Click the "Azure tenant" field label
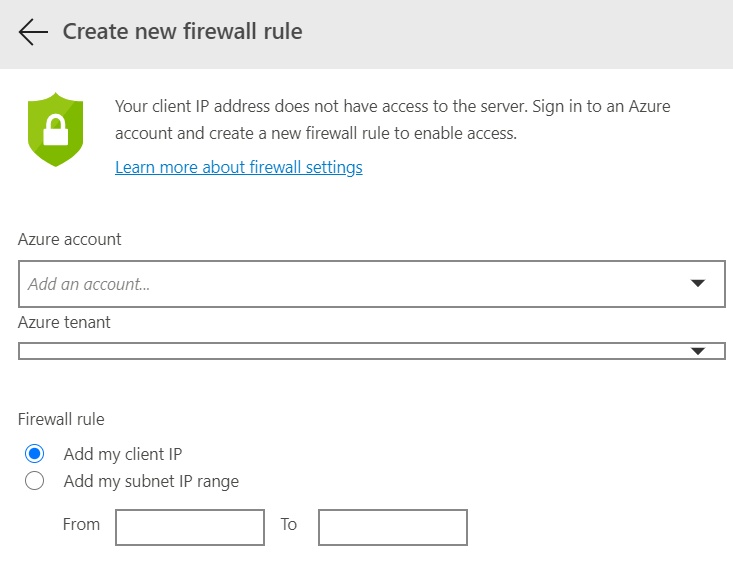Image resolution: width=733 pixels, height=567 pixels. point(64,322)
